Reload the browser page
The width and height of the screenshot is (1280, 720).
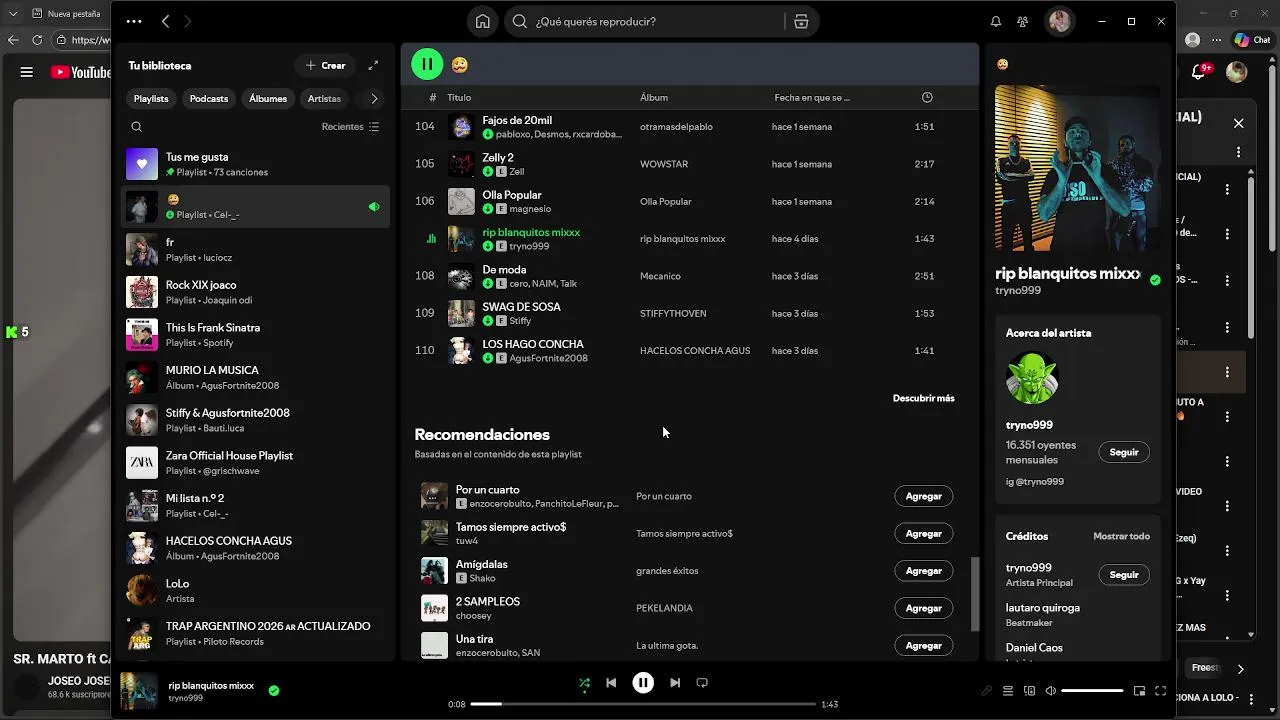click(x=37, y=40)
